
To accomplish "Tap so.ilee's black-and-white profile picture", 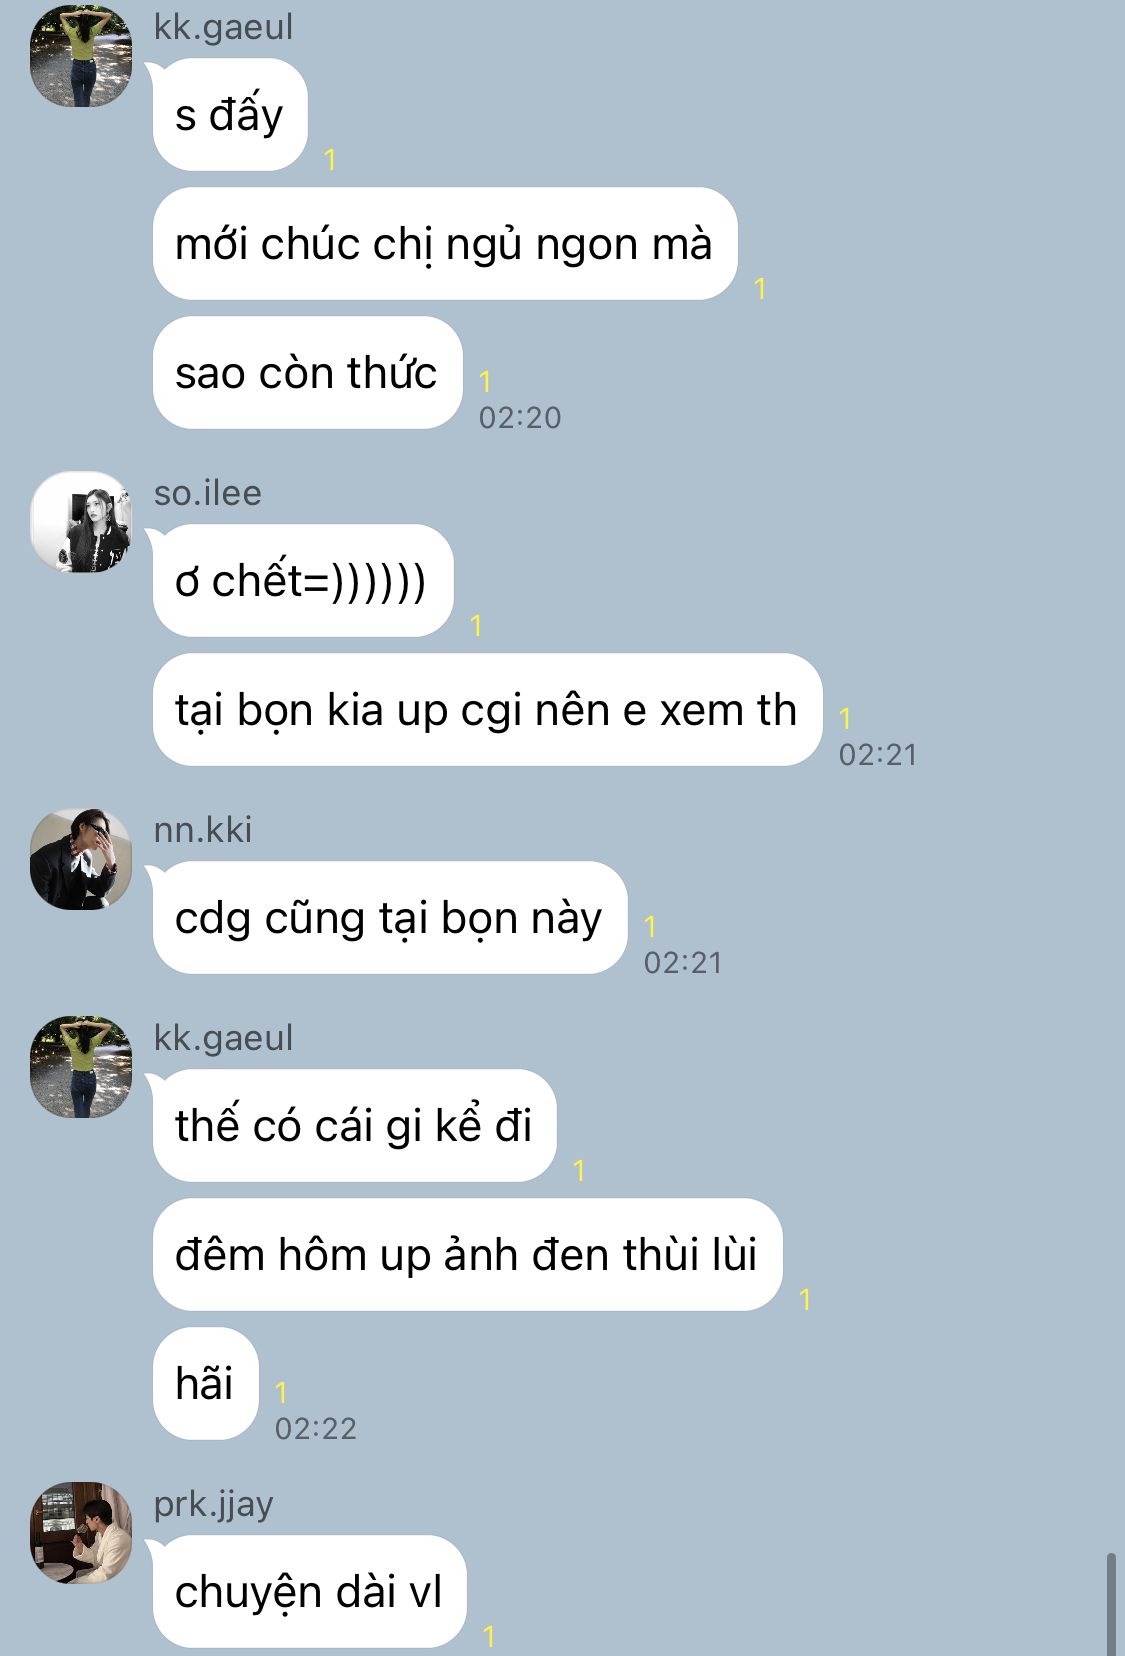I will click(x=81, y=522).
